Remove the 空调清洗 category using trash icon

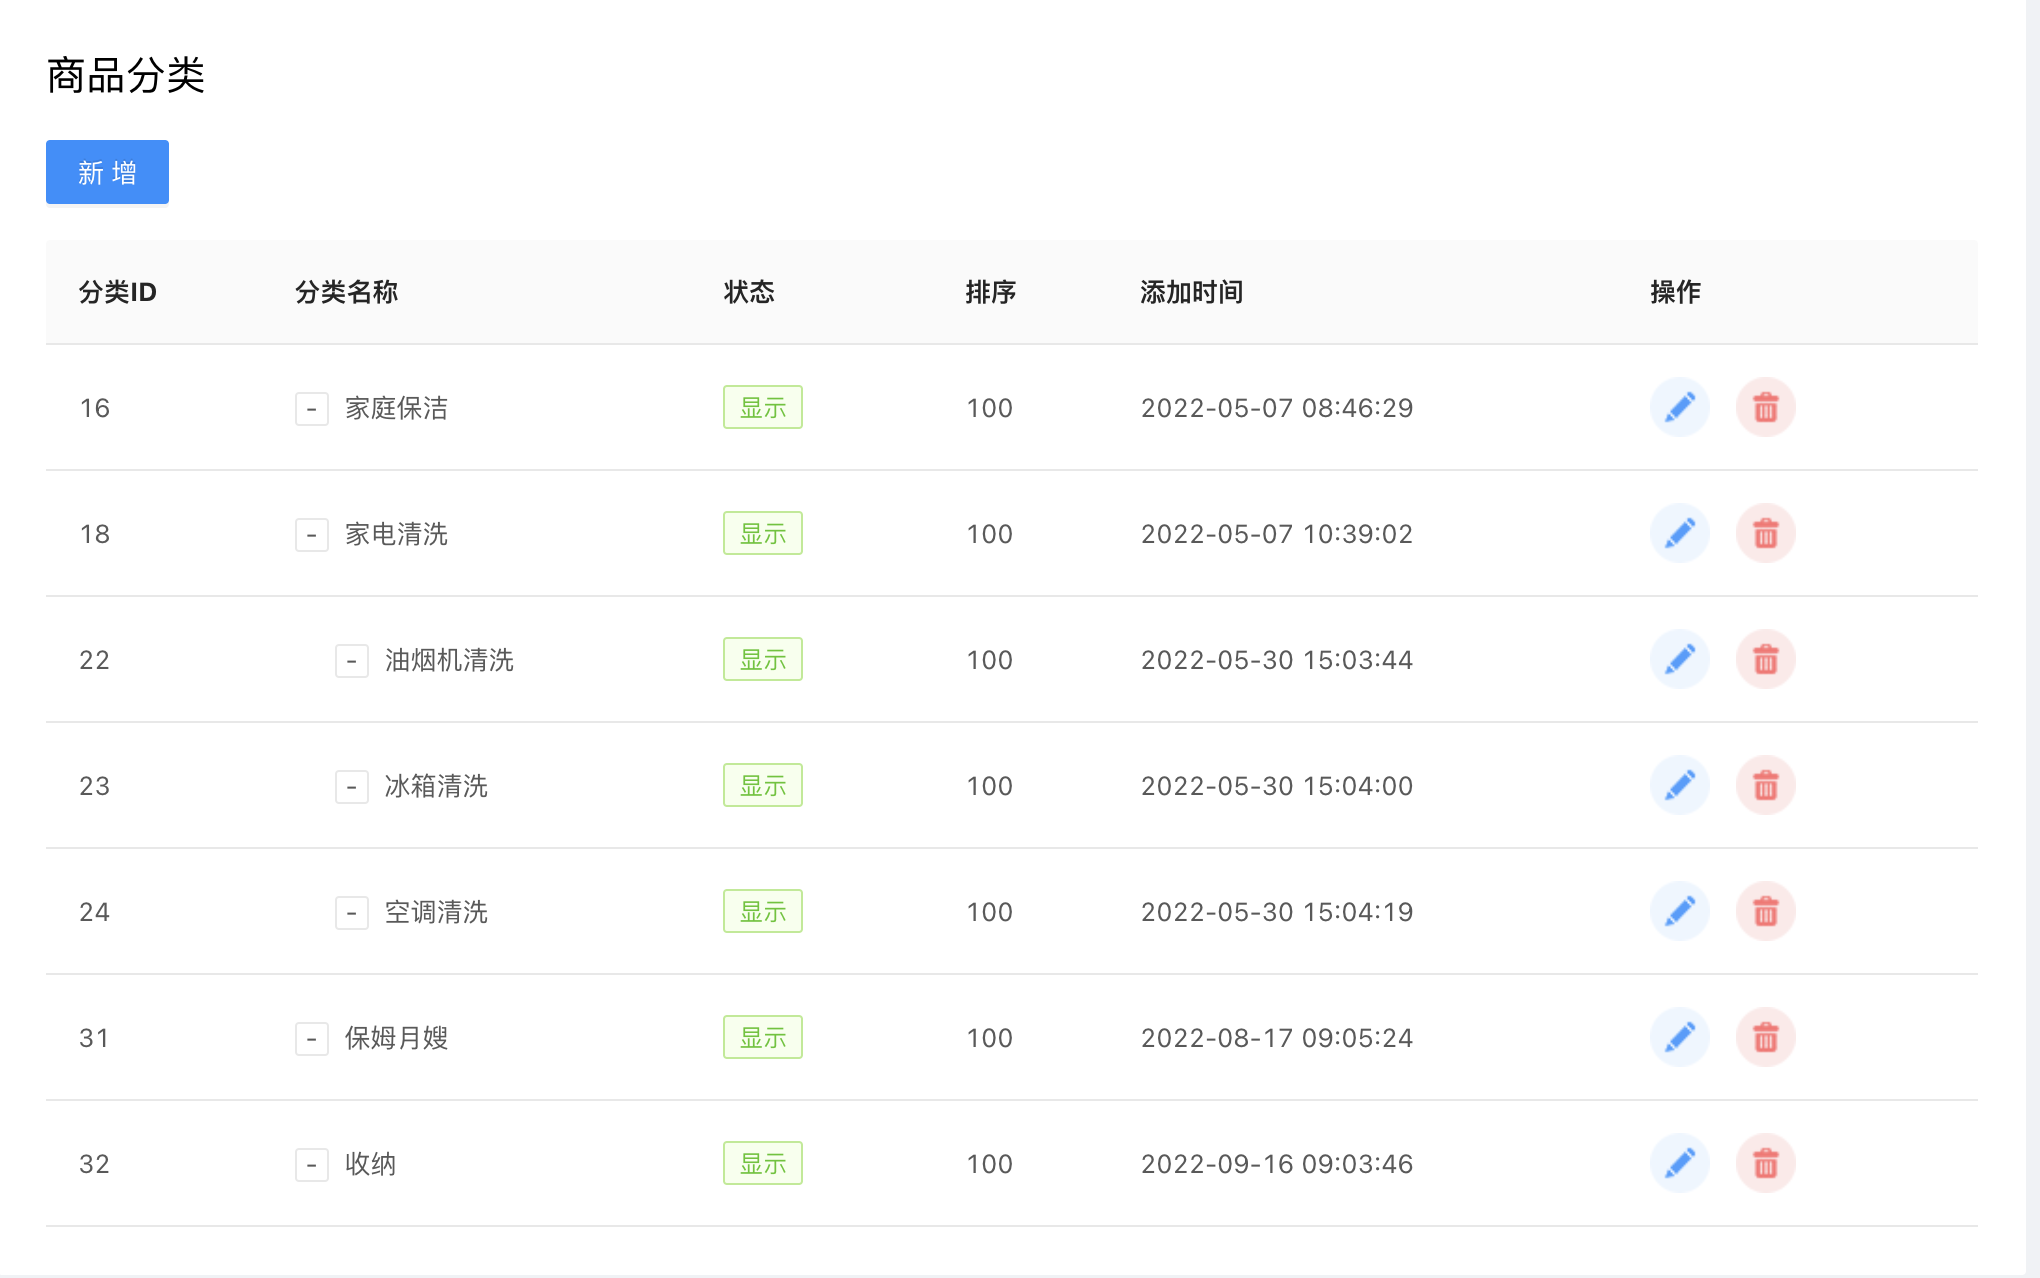coord(1765,911)
